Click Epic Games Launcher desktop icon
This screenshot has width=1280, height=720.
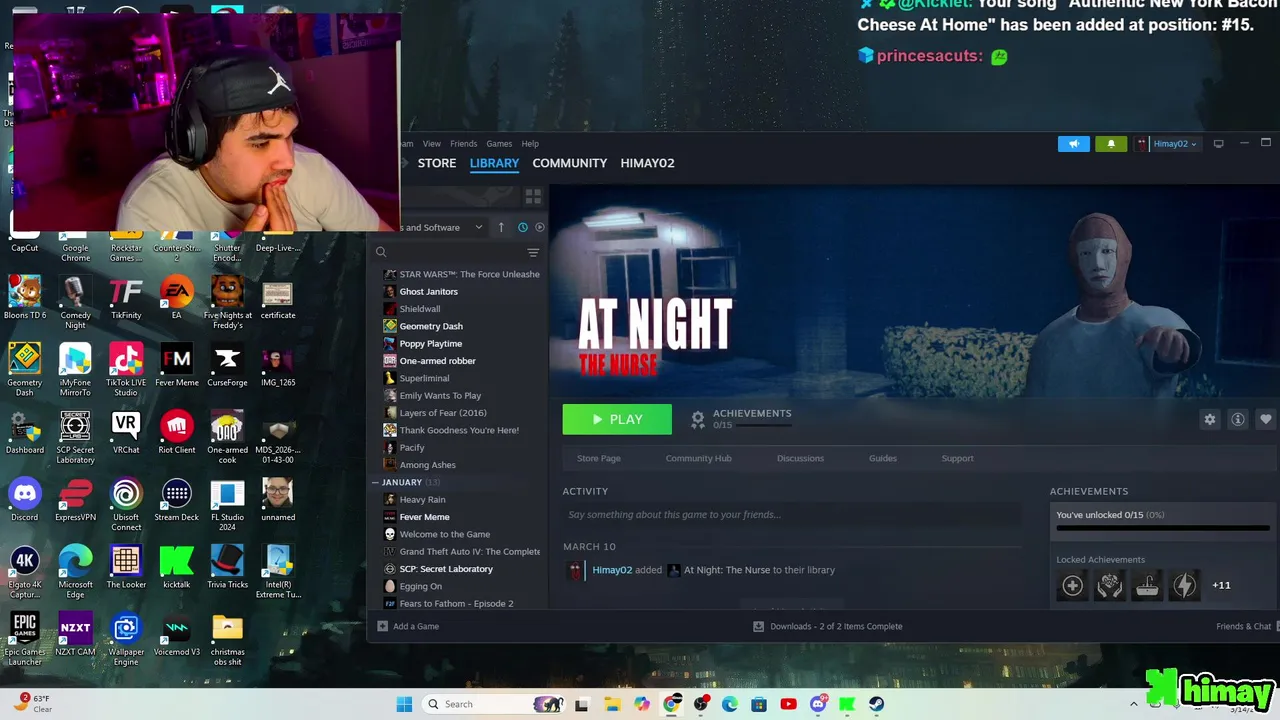coord(25,639)
